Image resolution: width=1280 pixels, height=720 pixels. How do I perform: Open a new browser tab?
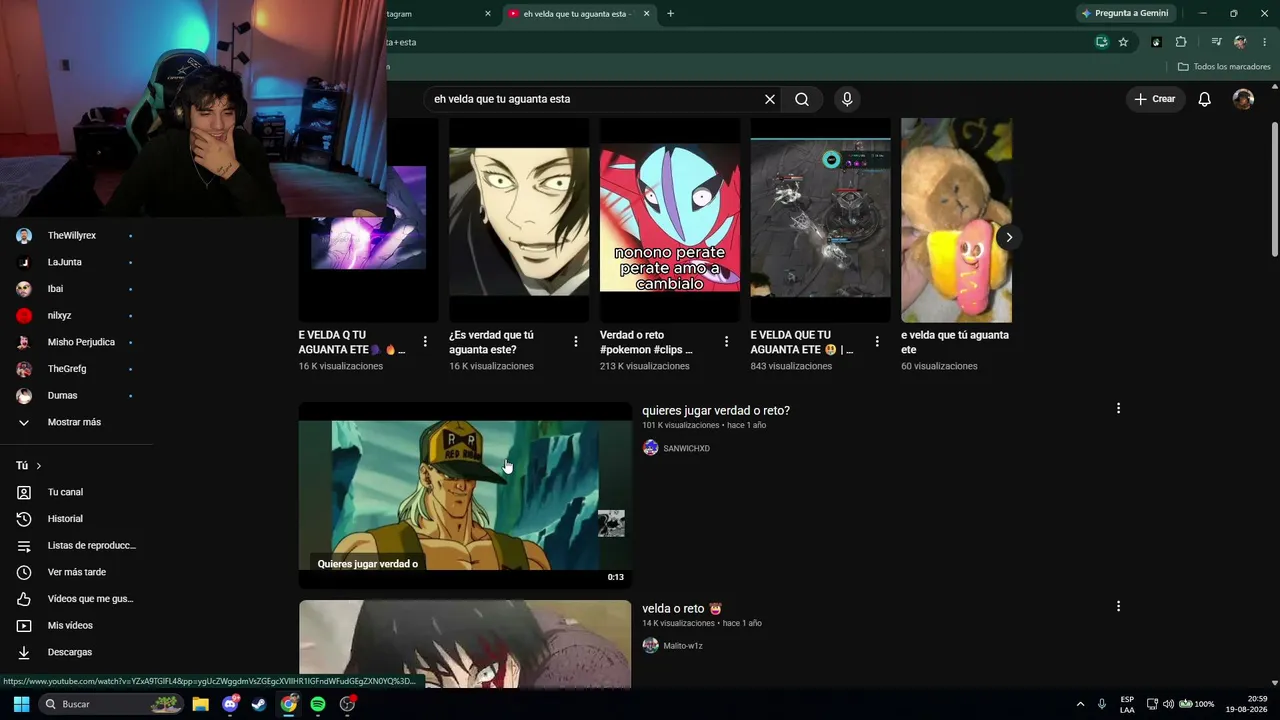(670, 14)
